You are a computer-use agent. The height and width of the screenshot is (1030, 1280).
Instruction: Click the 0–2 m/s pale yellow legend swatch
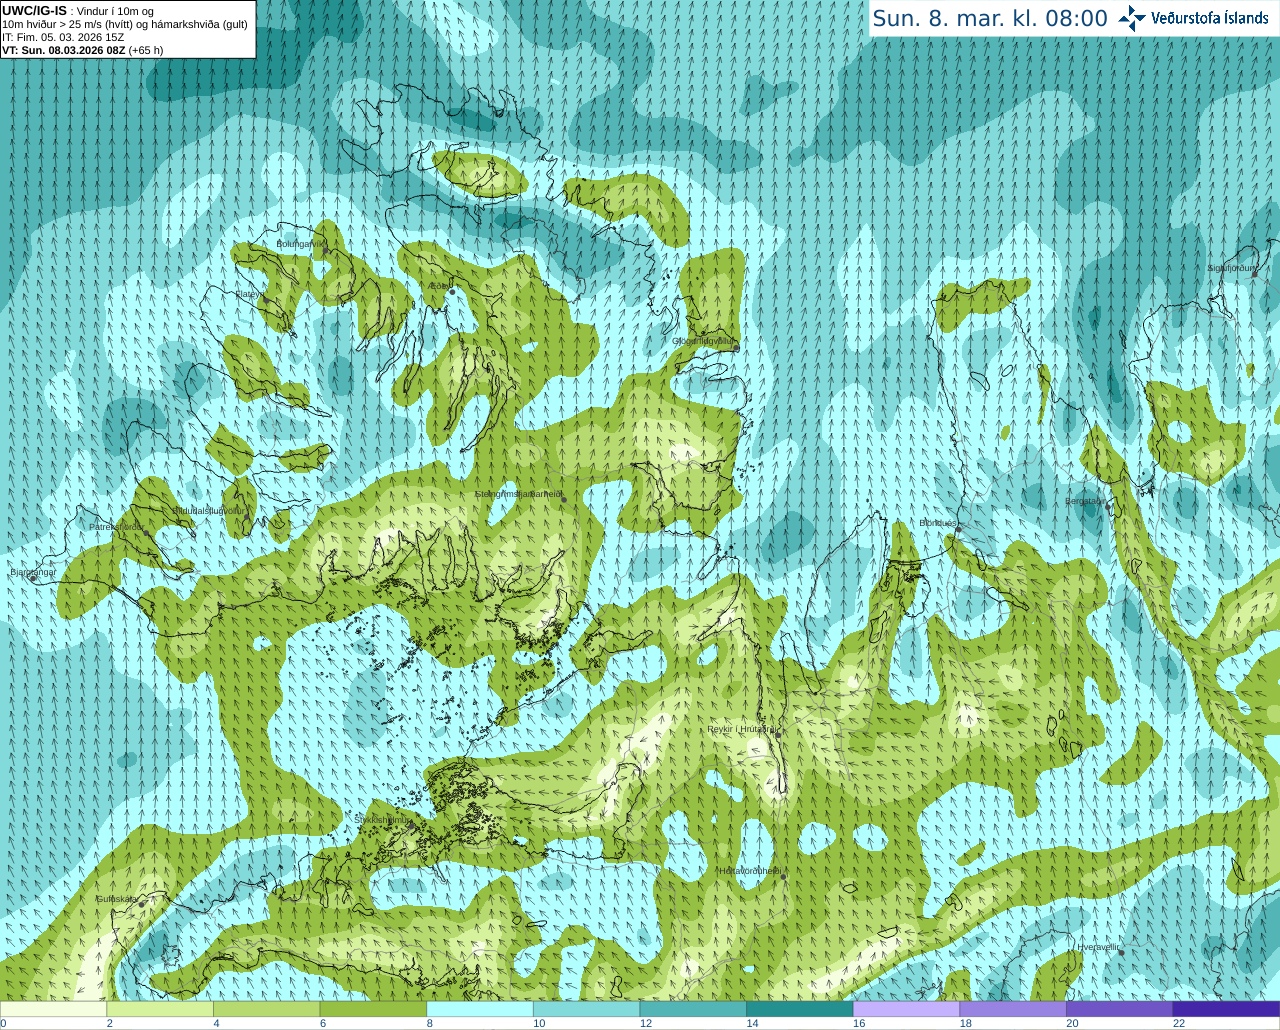pos(54,1009)
